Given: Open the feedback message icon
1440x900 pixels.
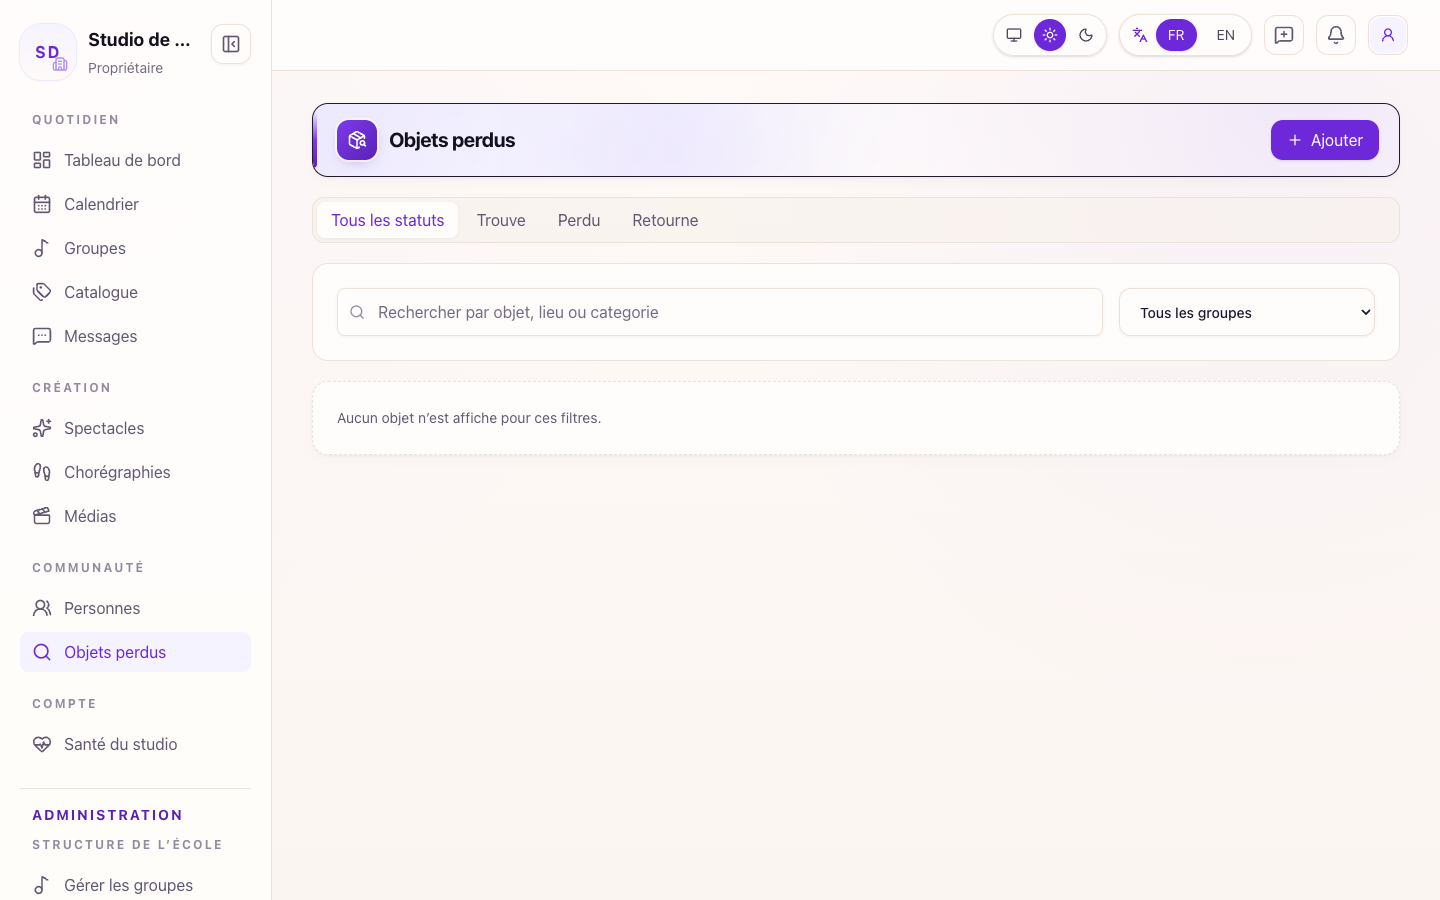Looking at the screenshot, I should click(1284, 35).
